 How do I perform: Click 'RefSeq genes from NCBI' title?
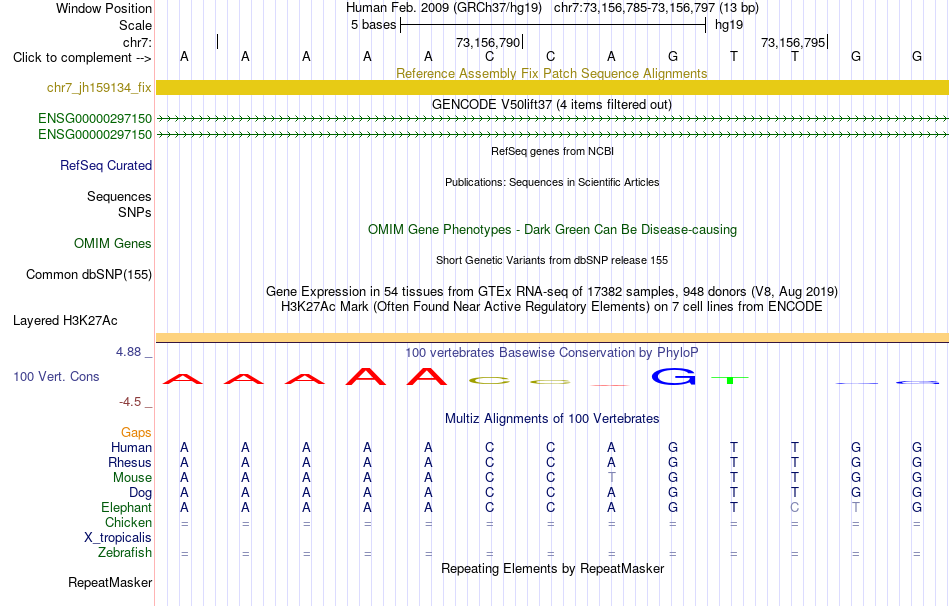click(x=552, y=151)
